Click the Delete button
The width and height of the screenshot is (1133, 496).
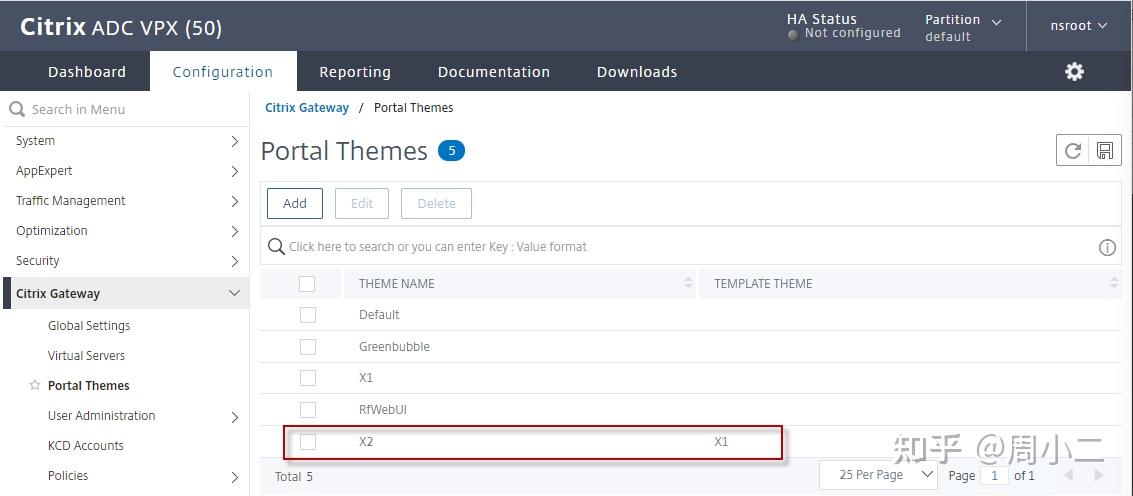[x=436, y=203]
